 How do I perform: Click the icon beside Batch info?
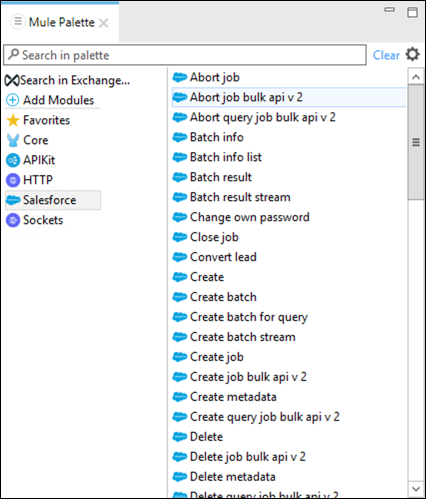tap(180, 137)
